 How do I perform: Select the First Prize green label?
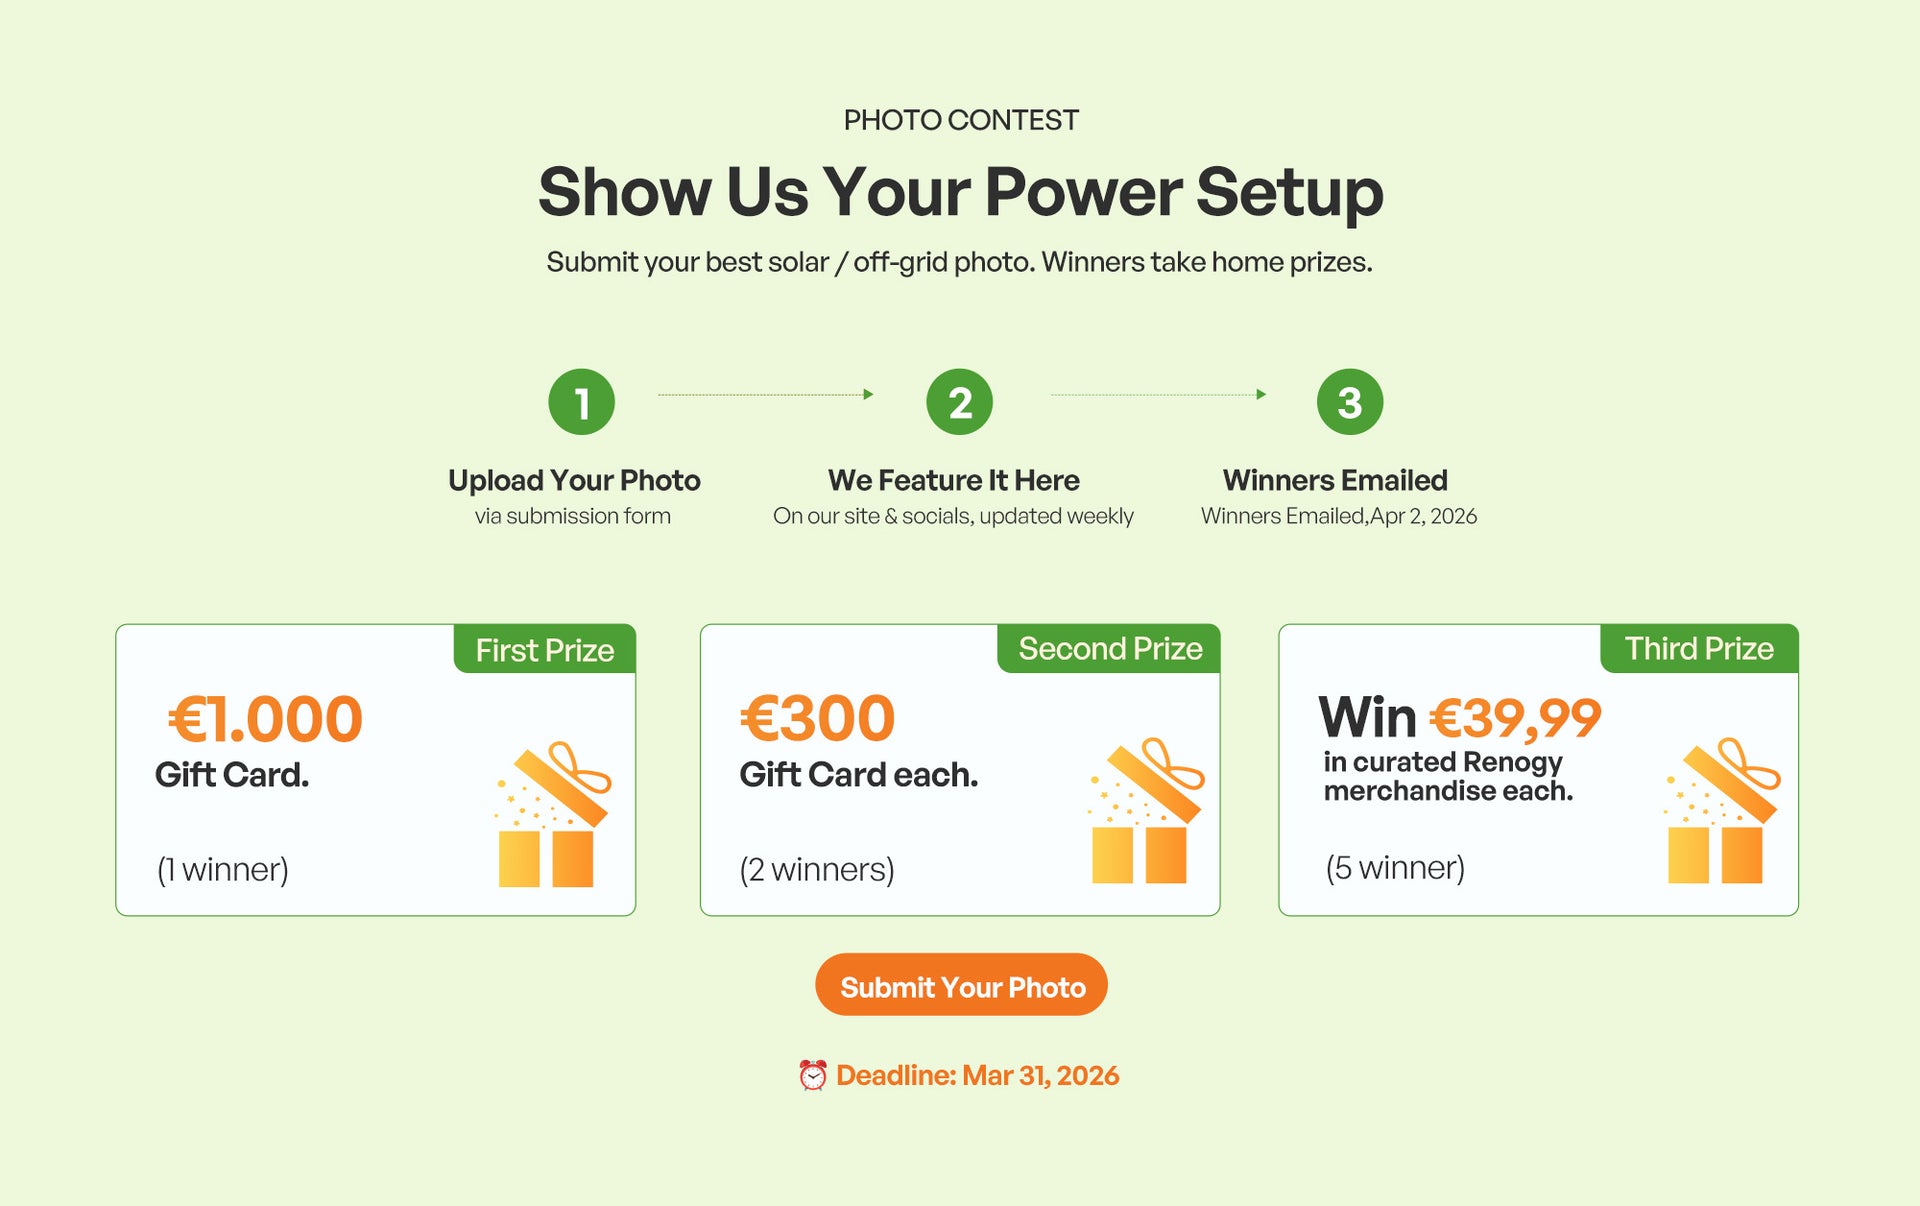545,650
